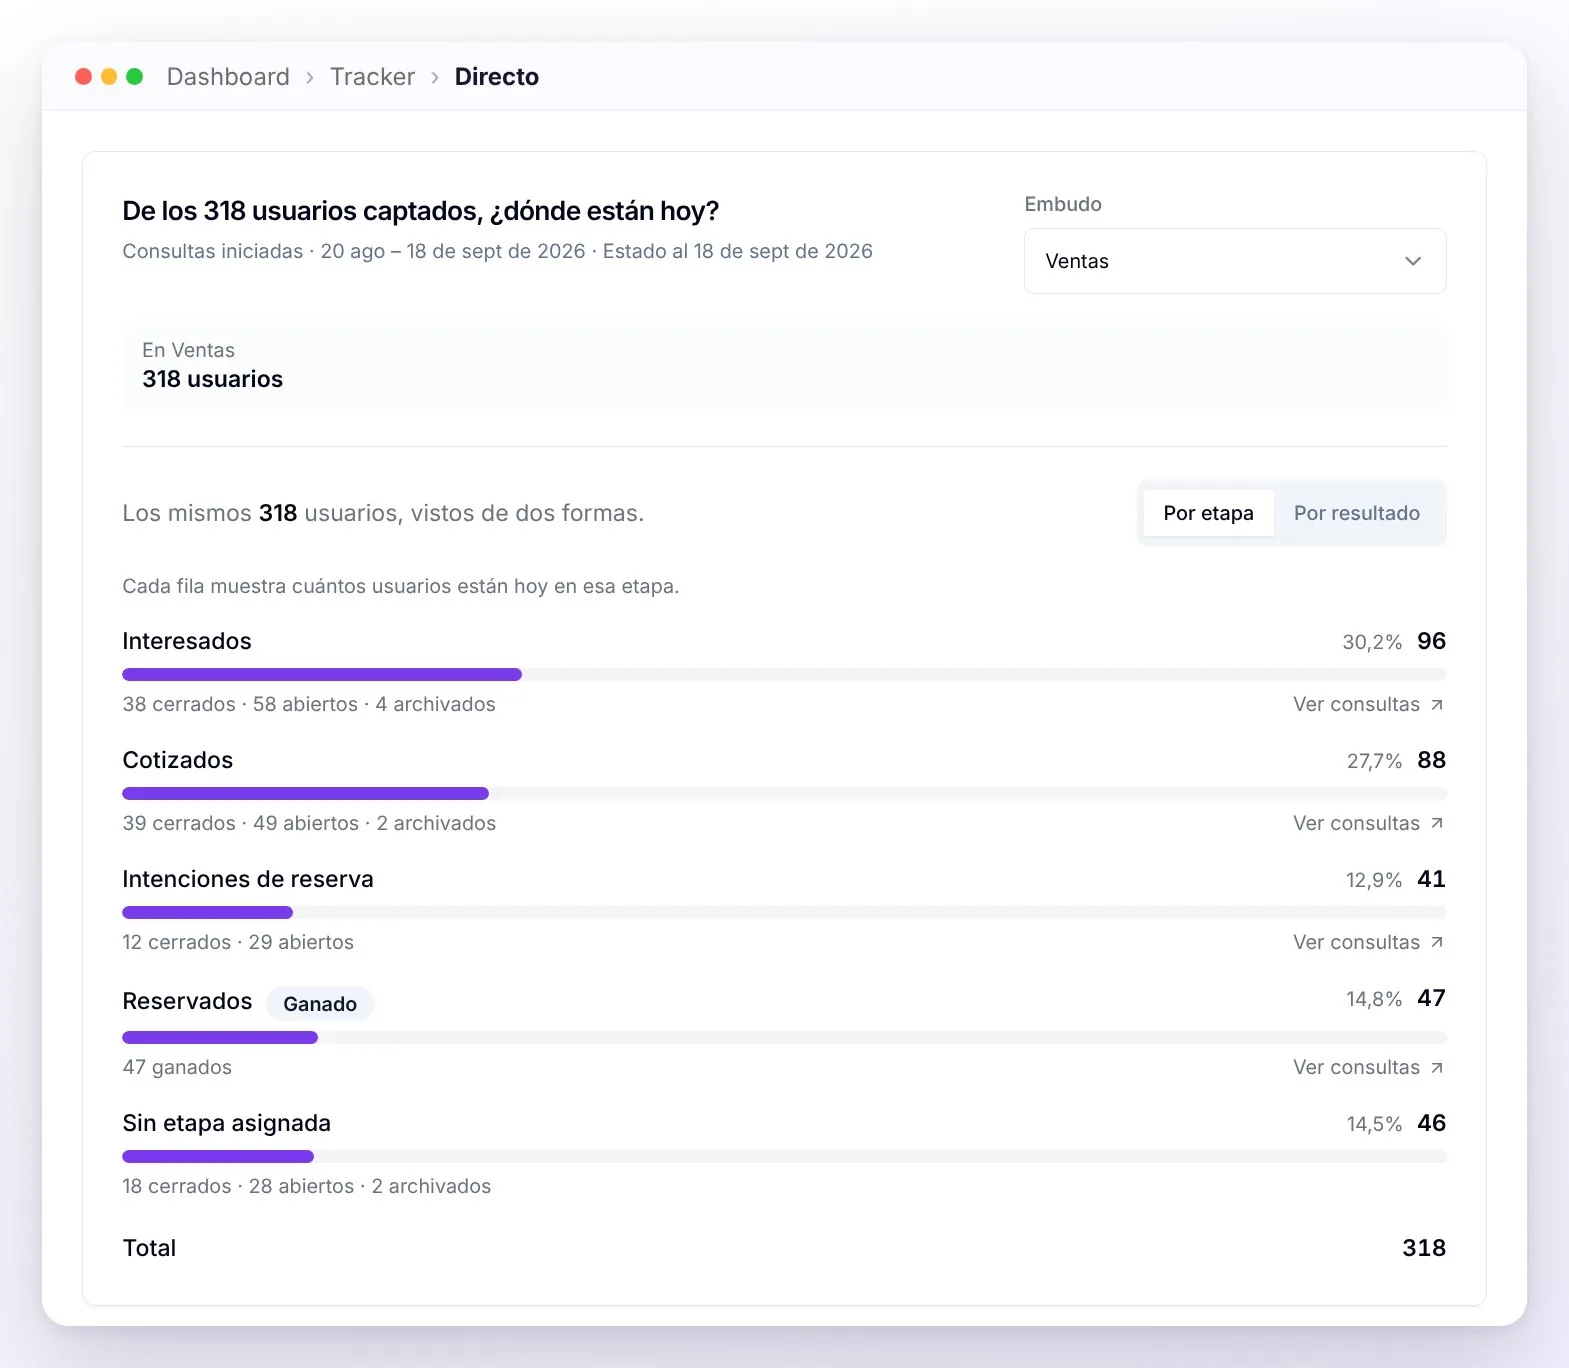Click the yellow minimize window dot
1569x1368 pixels.
click(109, 77)
